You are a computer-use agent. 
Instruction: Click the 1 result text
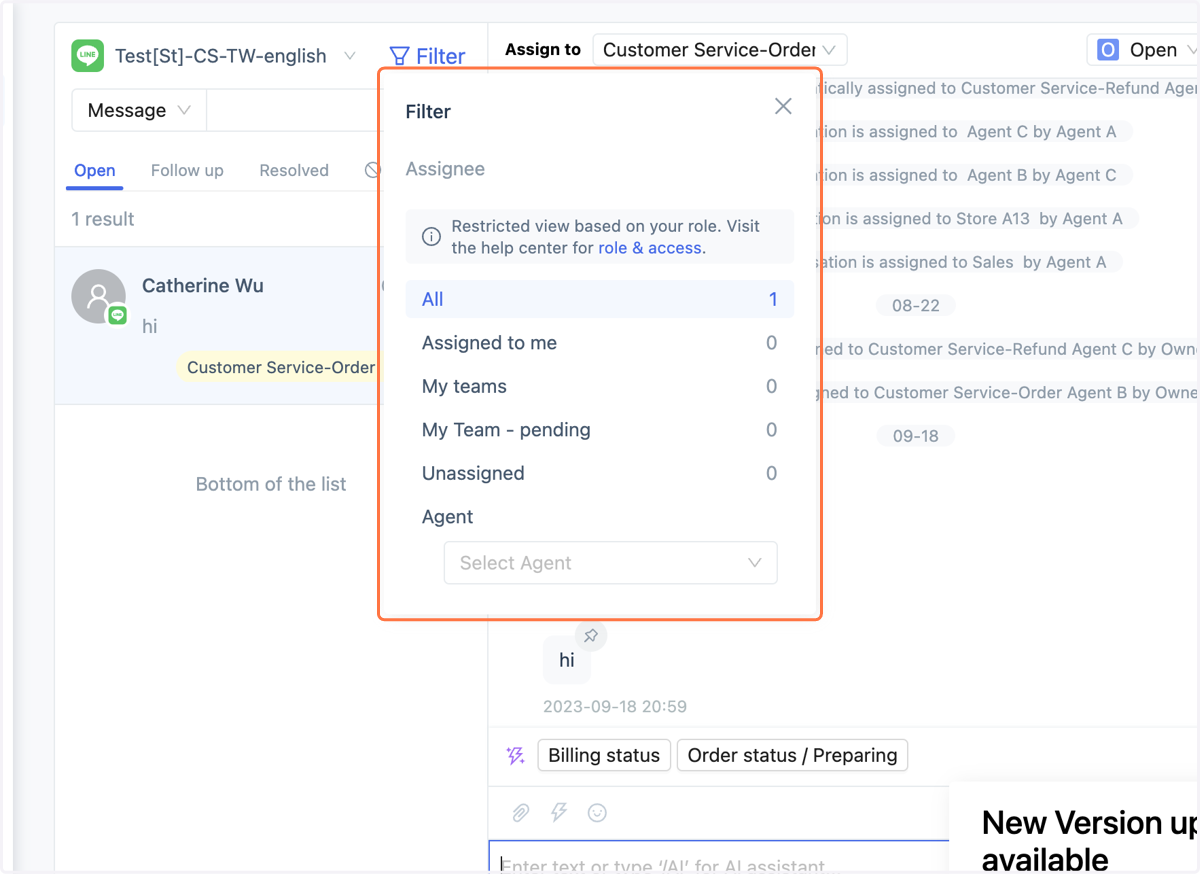tap(103, 219)
